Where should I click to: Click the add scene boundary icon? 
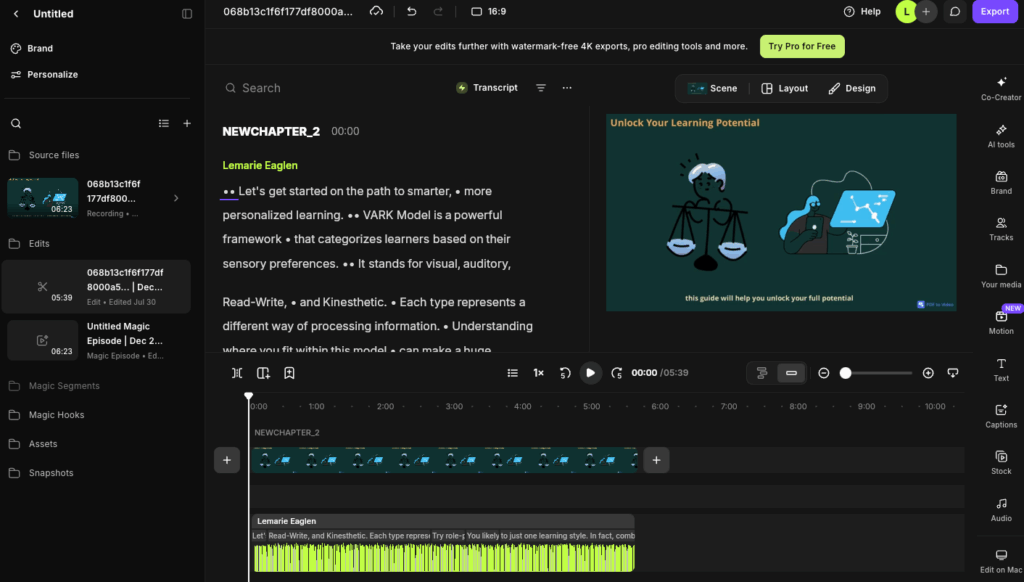click(x=263, y=373)
